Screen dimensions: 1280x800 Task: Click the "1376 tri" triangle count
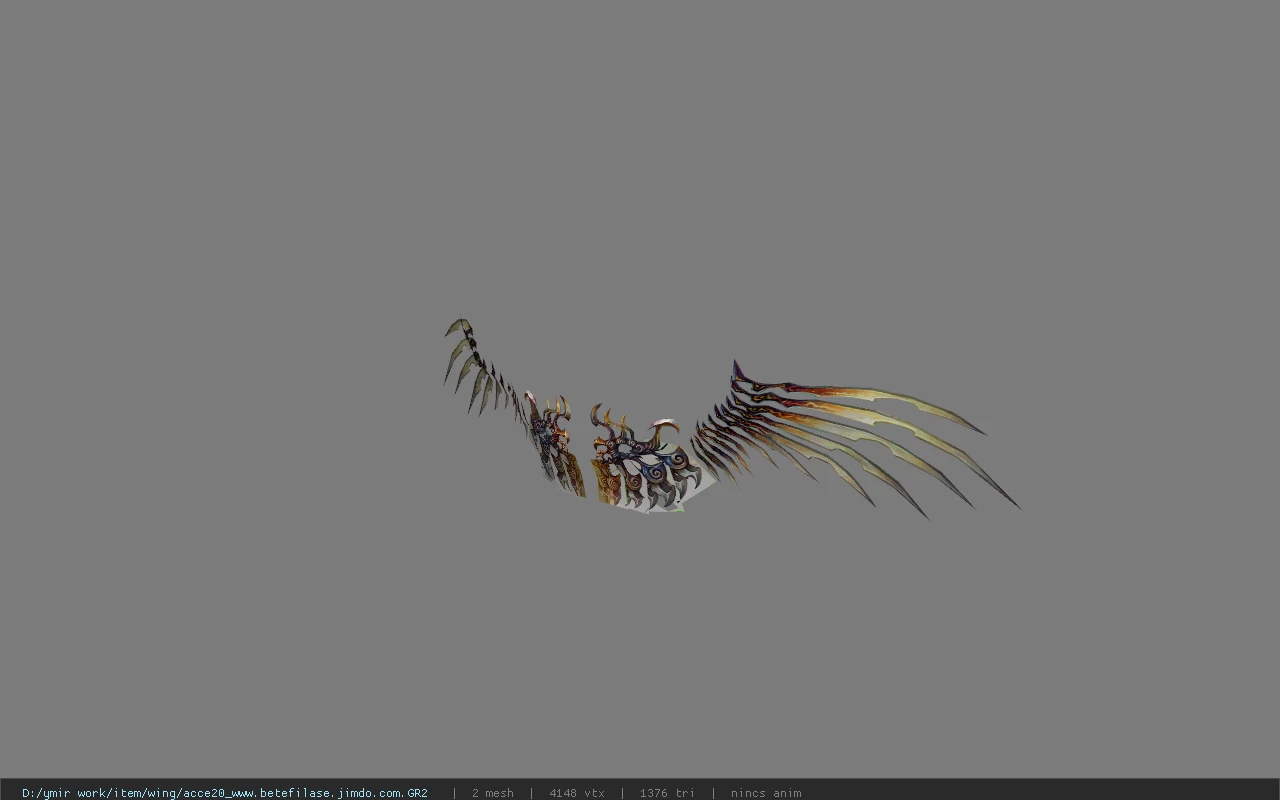(x=666, y=793)
